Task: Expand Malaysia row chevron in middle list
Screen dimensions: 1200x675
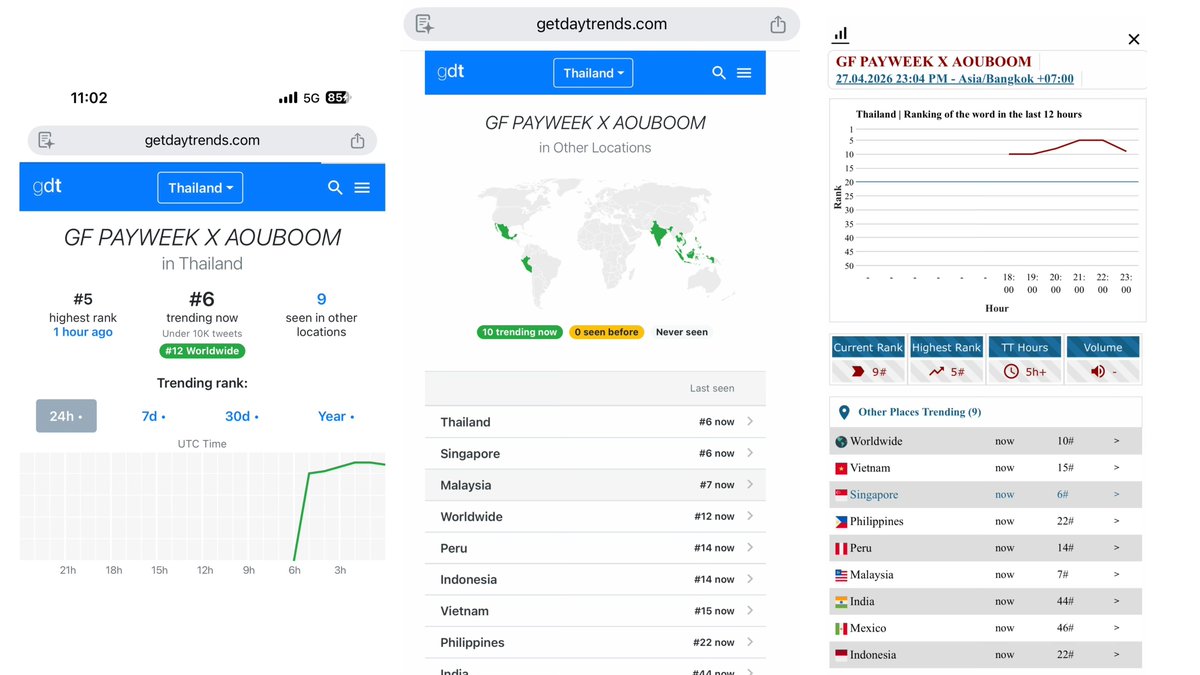Action: tap(750, 484)
